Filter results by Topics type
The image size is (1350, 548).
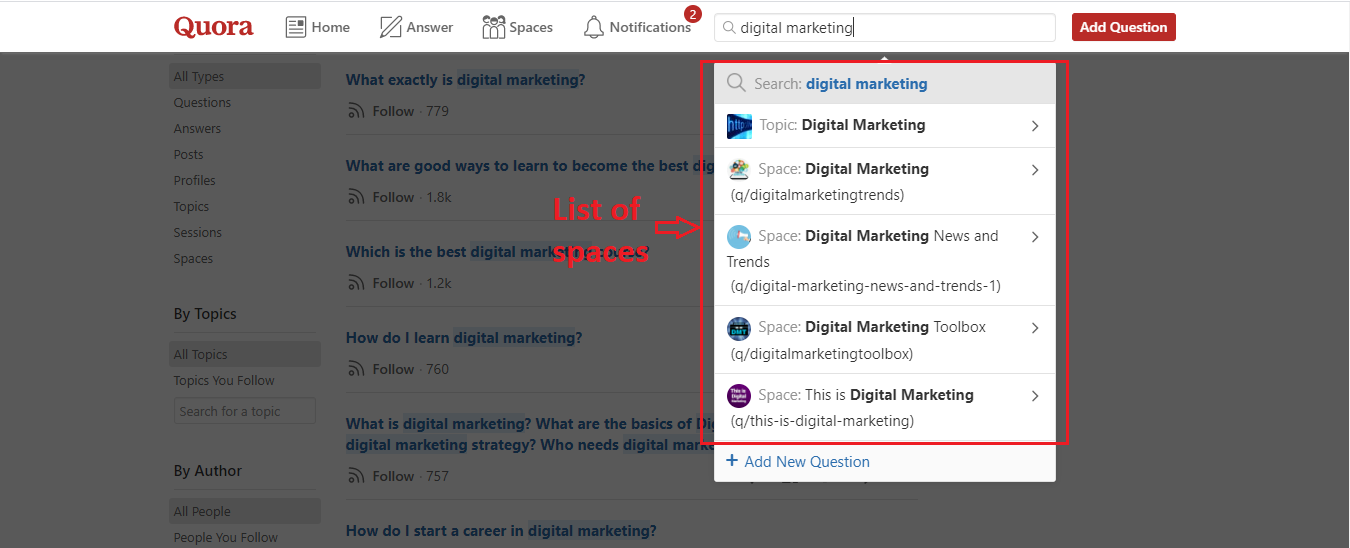(191, 206)
